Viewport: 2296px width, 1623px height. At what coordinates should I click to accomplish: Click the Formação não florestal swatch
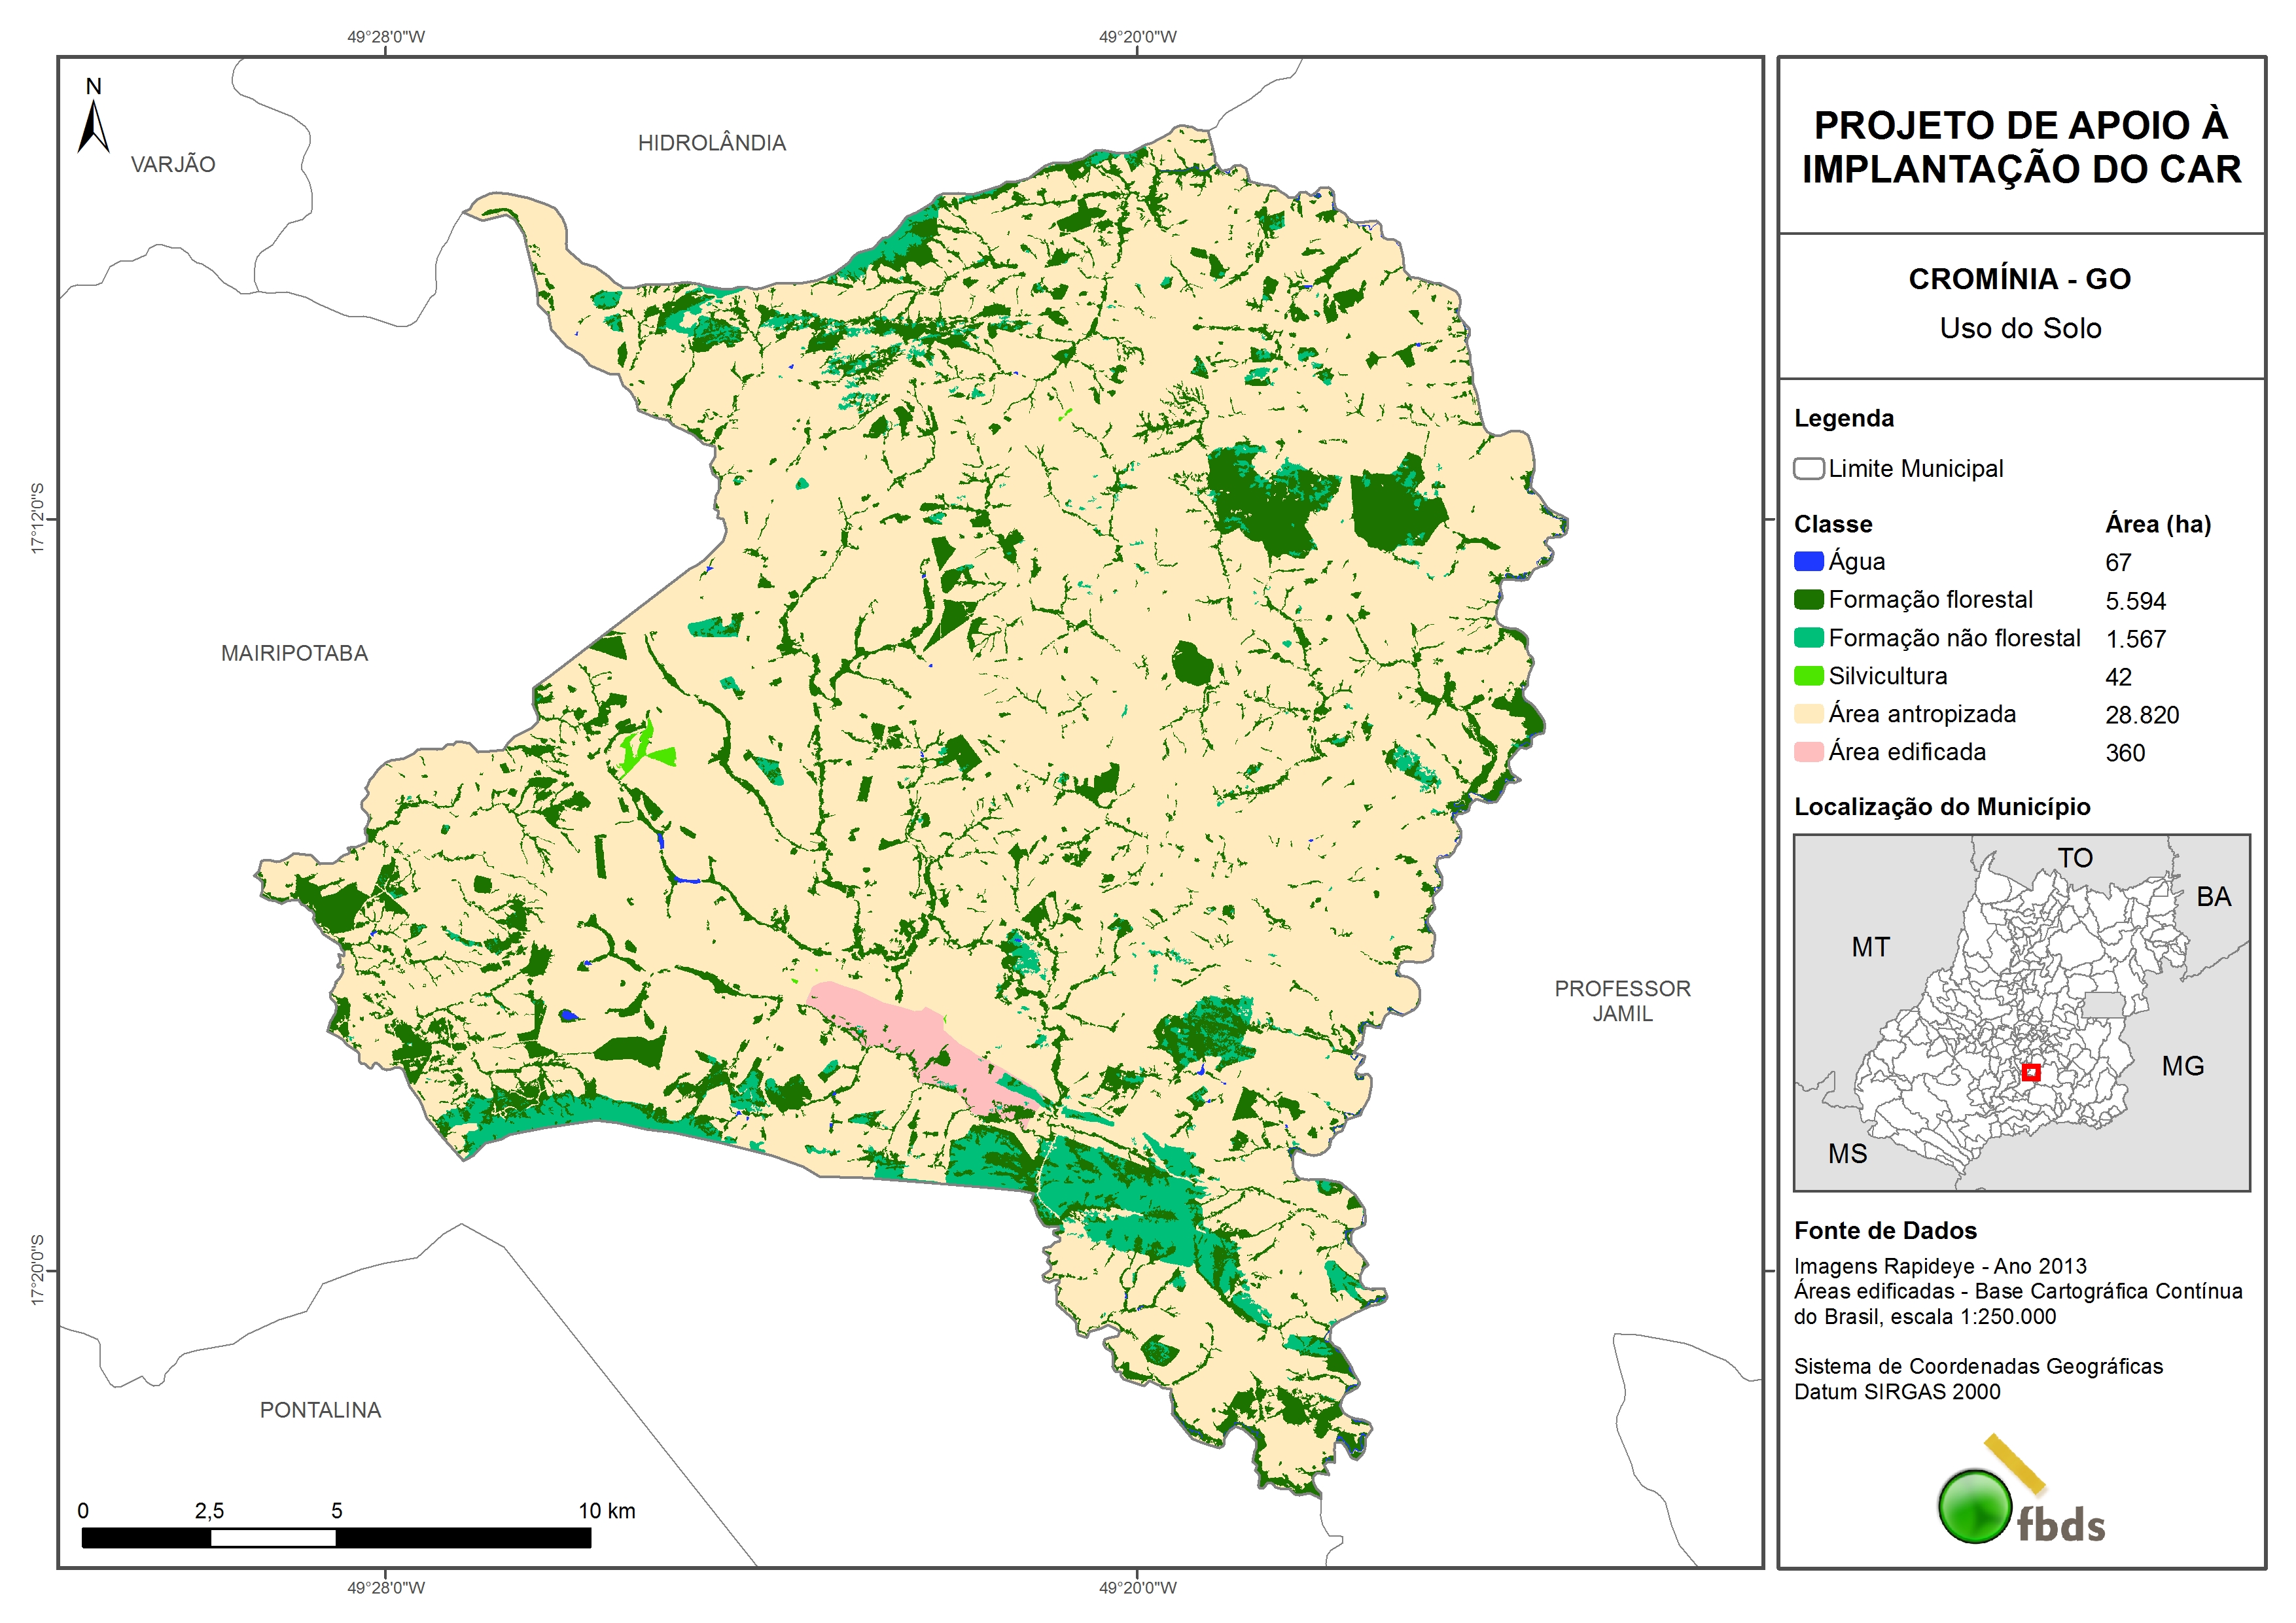coord(1808,638)
